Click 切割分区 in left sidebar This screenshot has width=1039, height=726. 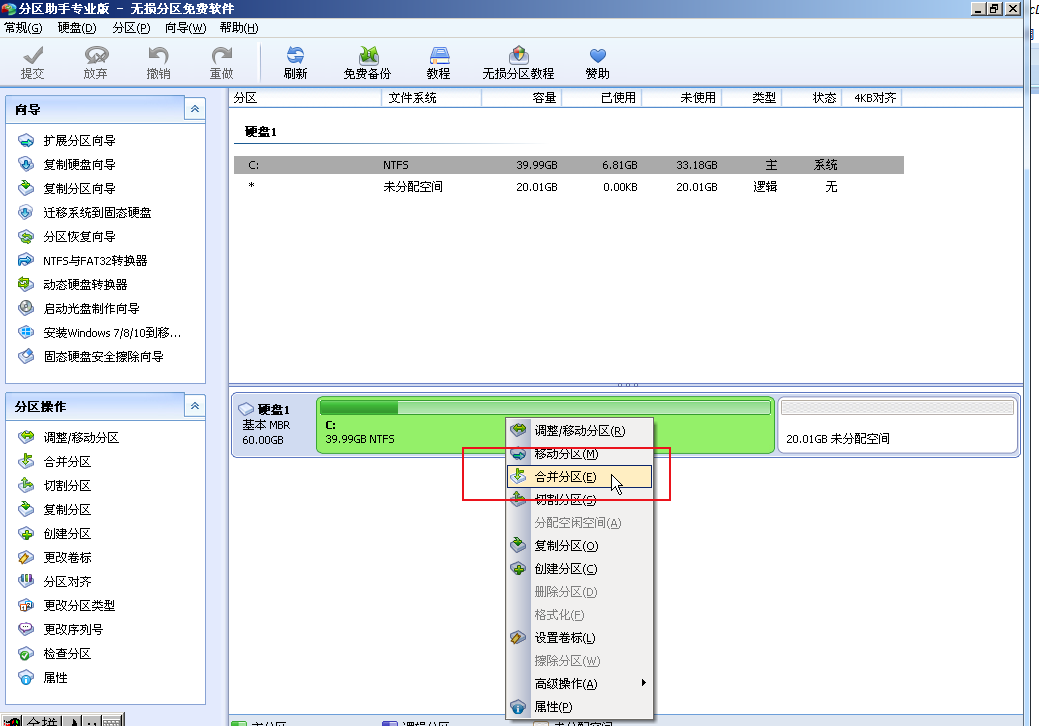coord(67,486)
